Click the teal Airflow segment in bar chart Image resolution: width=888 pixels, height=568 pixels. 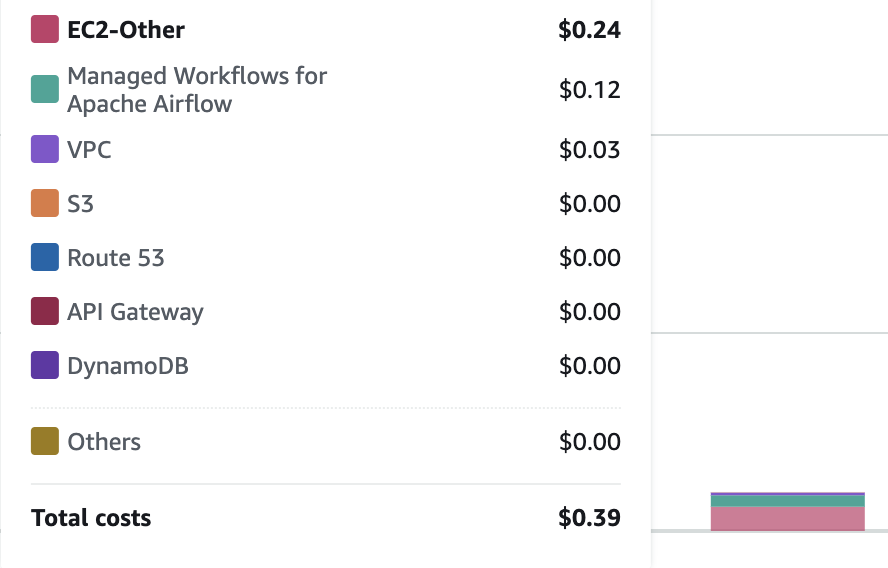787,501
